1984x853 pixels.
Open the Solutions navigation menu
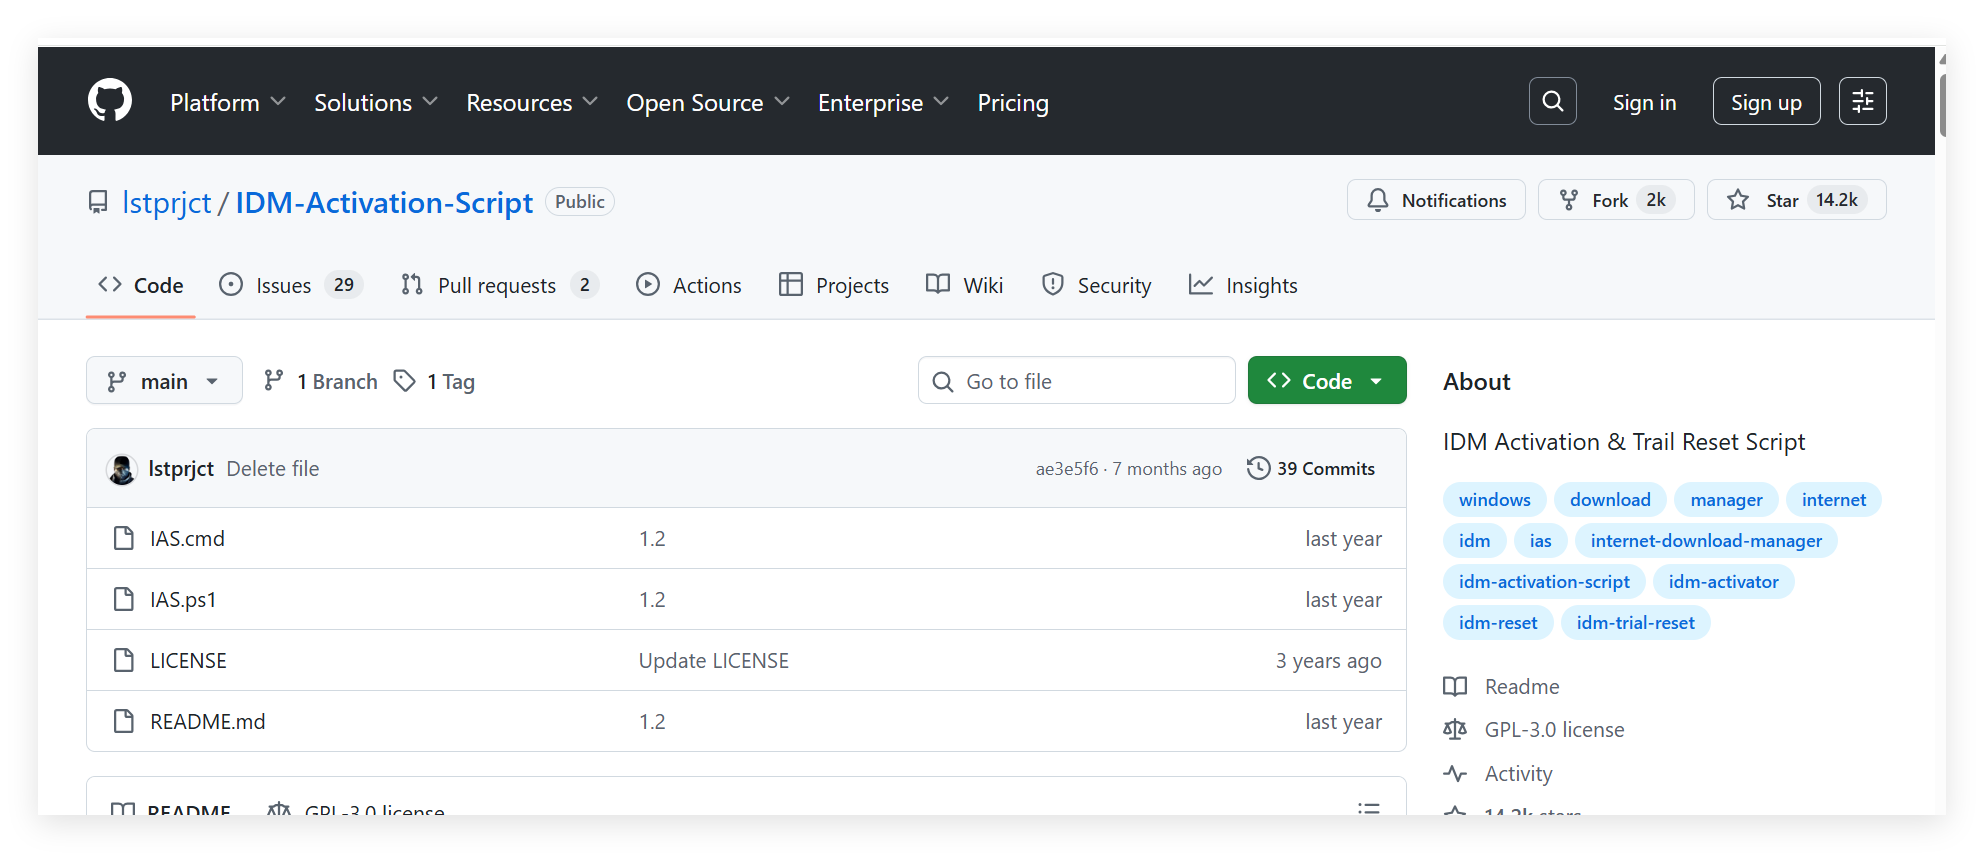(375, 102)
